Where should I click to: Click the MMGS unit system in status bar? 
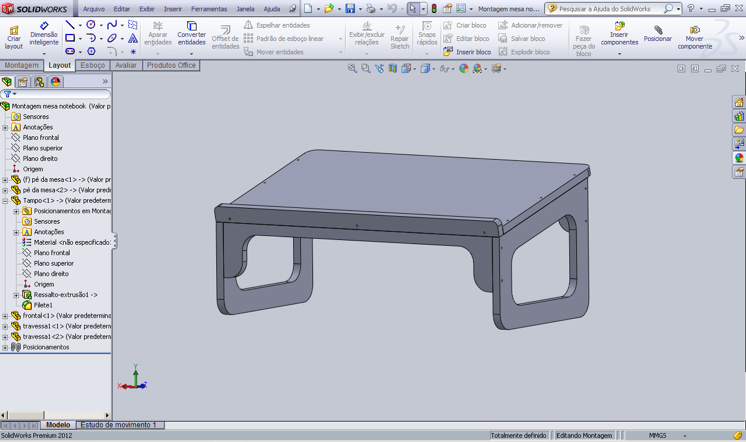point(658,435)
